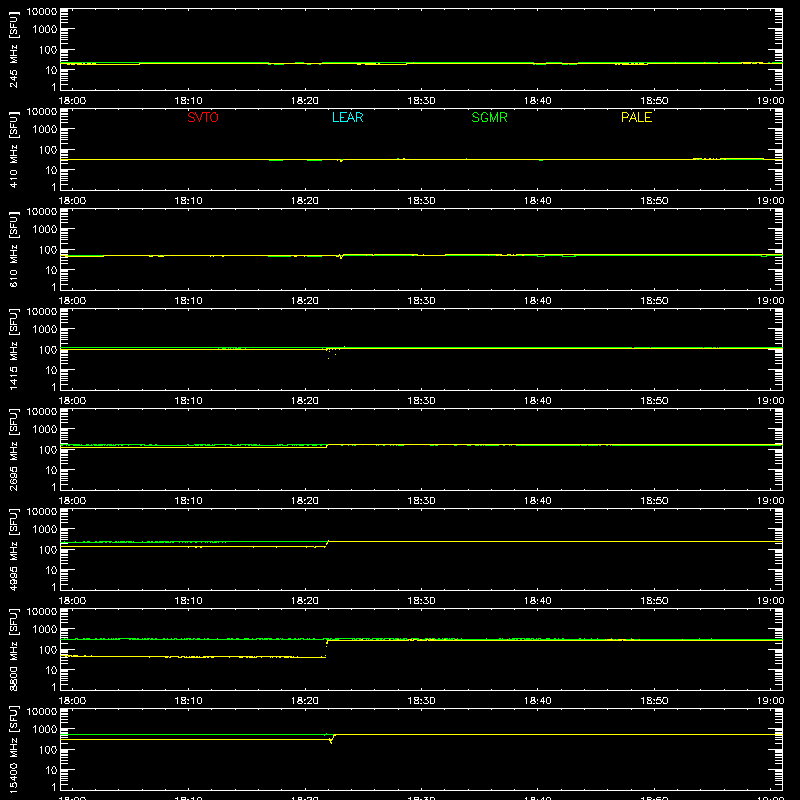800x800 pixels.
Task: Click 18:50 label under the 8800 MHz plot
Action: tap(655, 701)
